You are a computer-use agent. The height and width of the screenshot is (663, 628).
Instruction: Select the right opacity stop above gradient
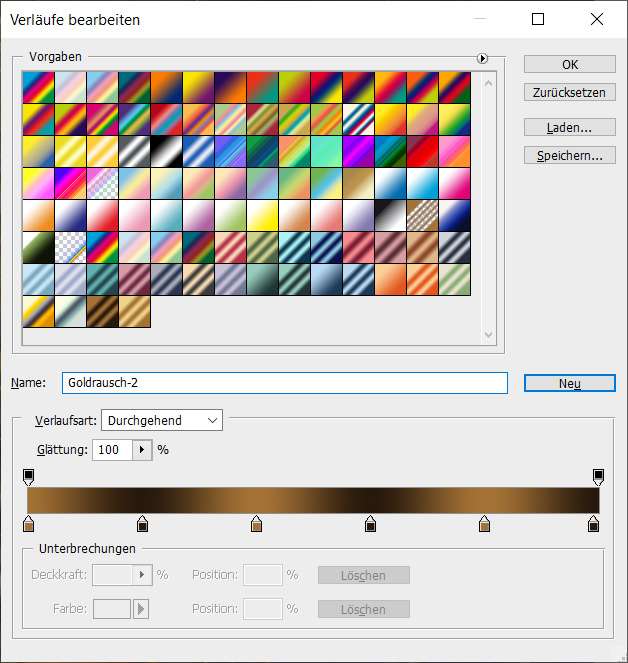pos(598,476)
